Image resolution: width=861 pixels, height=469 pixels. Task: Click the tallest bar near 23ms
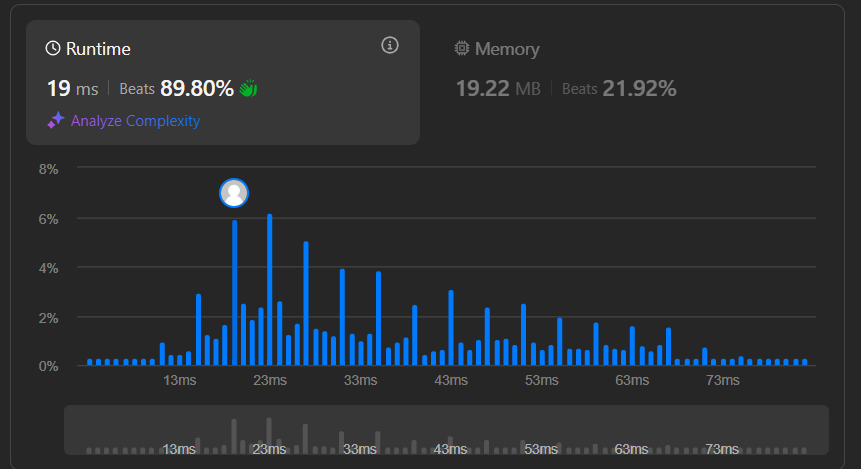tap(270, 290)
